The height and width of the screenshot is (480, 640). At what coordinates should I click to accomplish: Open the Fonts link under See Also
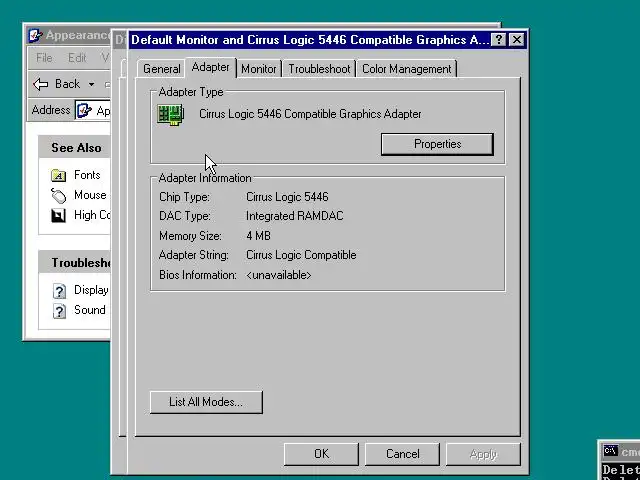87,175
